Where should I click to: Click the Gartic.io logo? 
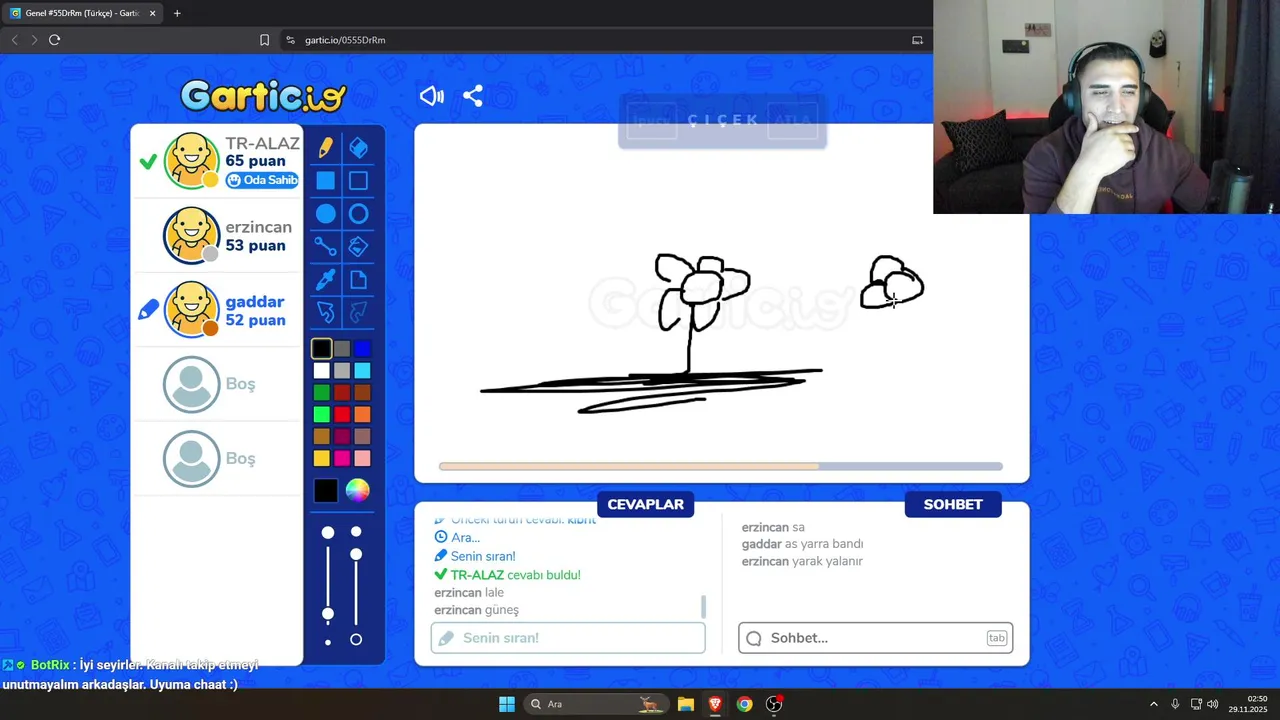(x=263, y=96)
